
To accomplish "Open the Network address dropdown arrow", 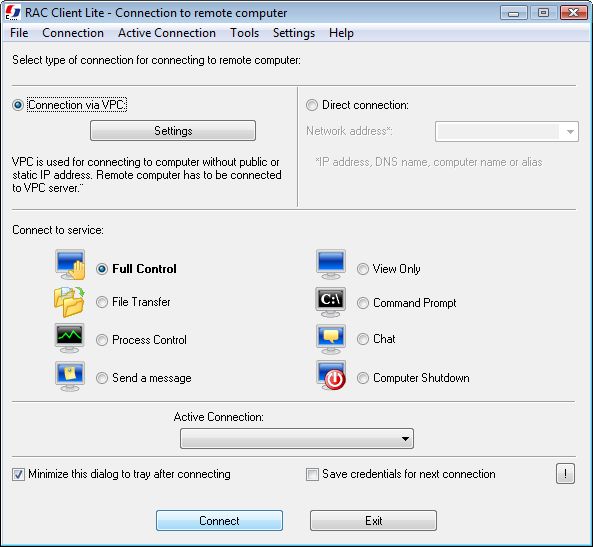I will pyautogui.click(x=570, y=132).
